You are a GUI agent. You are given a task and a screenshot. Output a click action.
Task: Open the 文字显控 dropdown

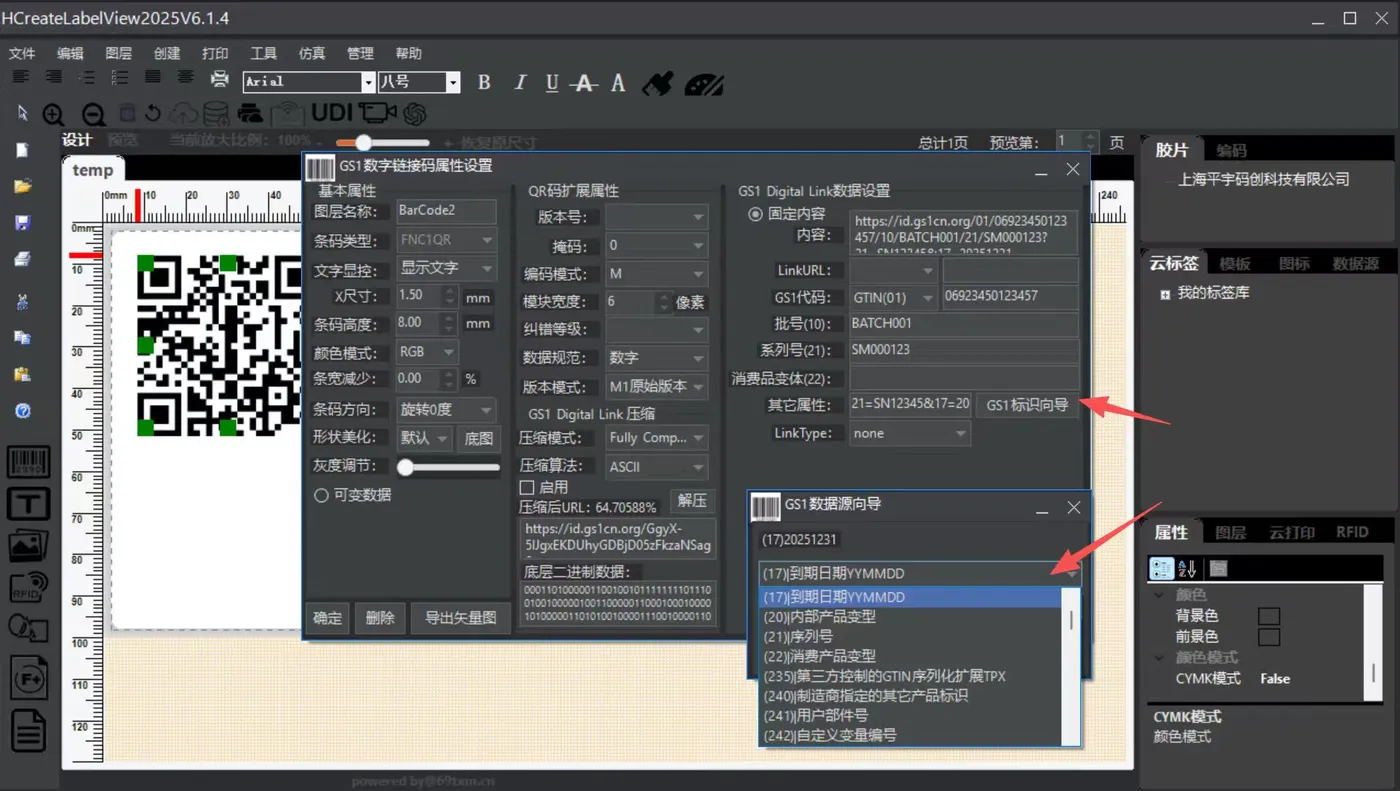point(446,268)
